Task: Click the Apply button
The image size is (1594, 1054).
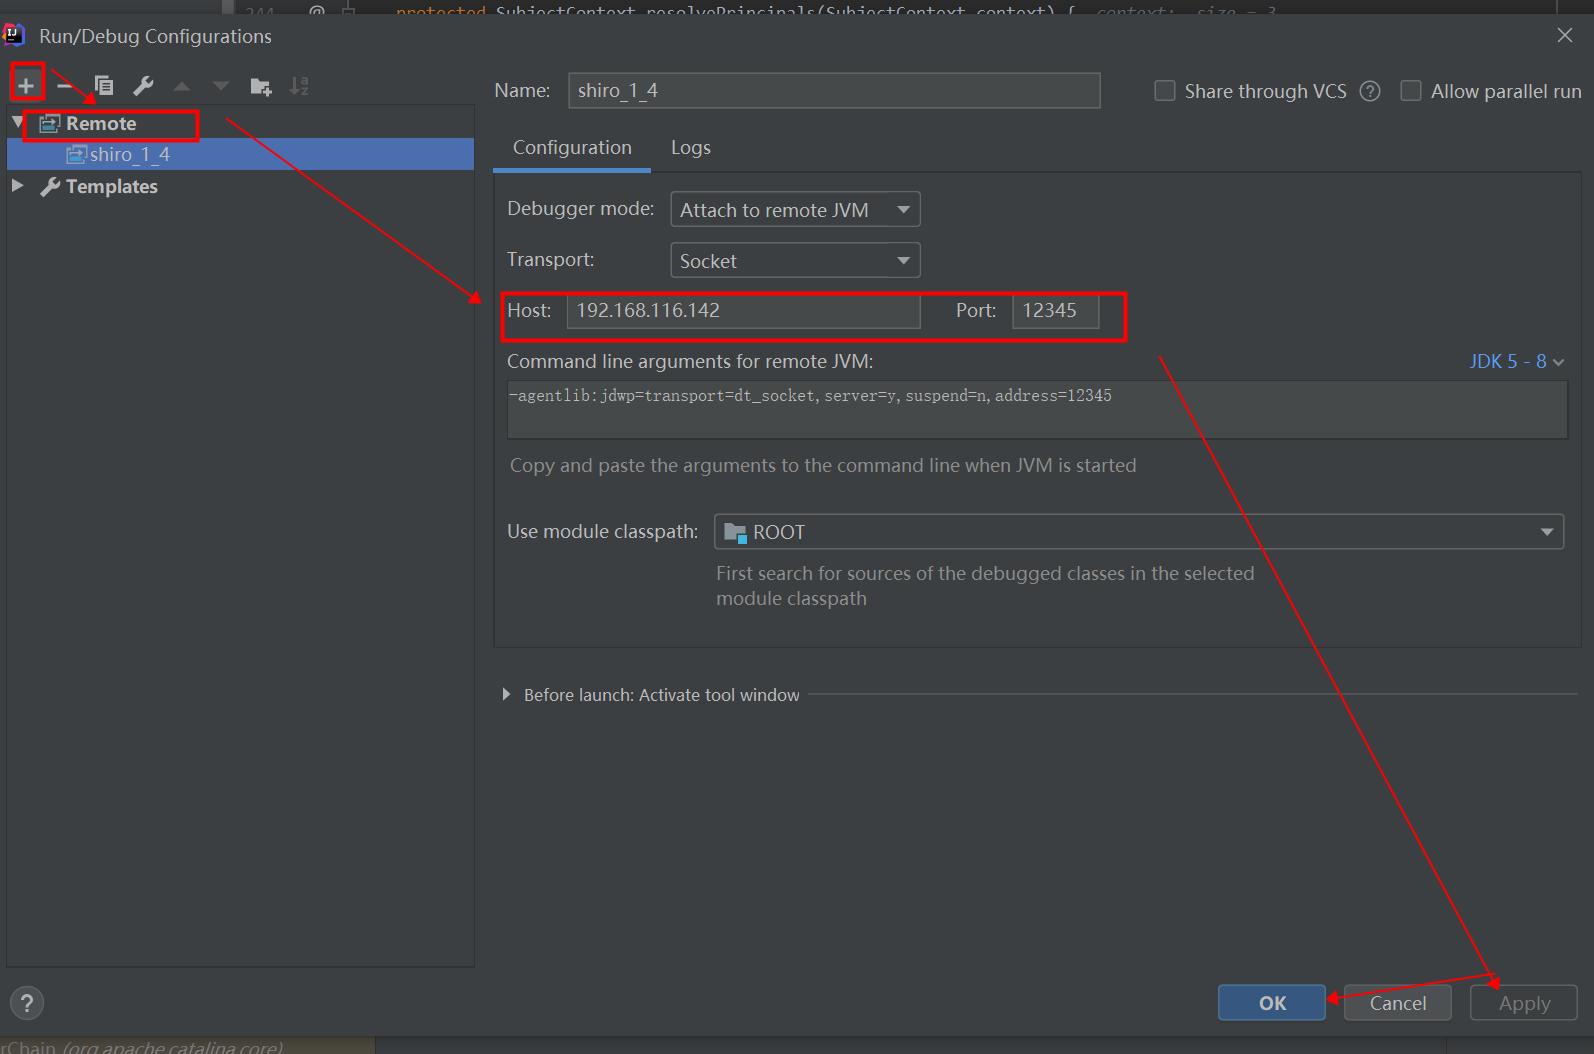Action: point(1524,1003)
